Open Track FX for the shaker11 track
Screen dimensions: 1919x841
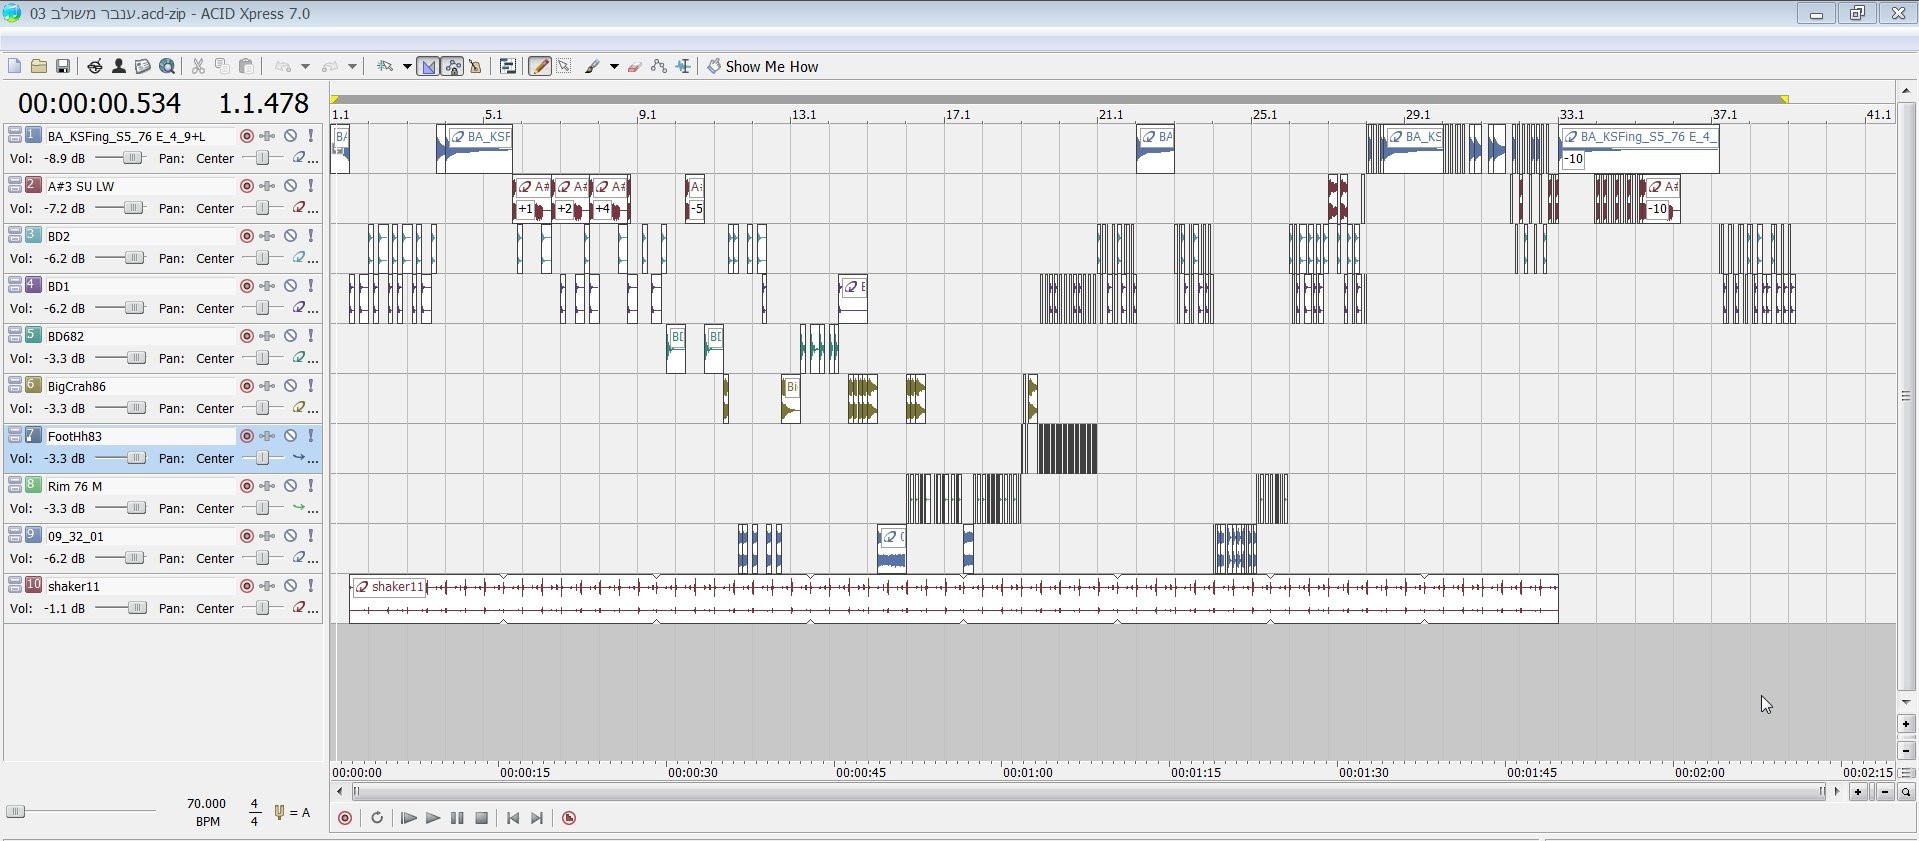point(267,586)
